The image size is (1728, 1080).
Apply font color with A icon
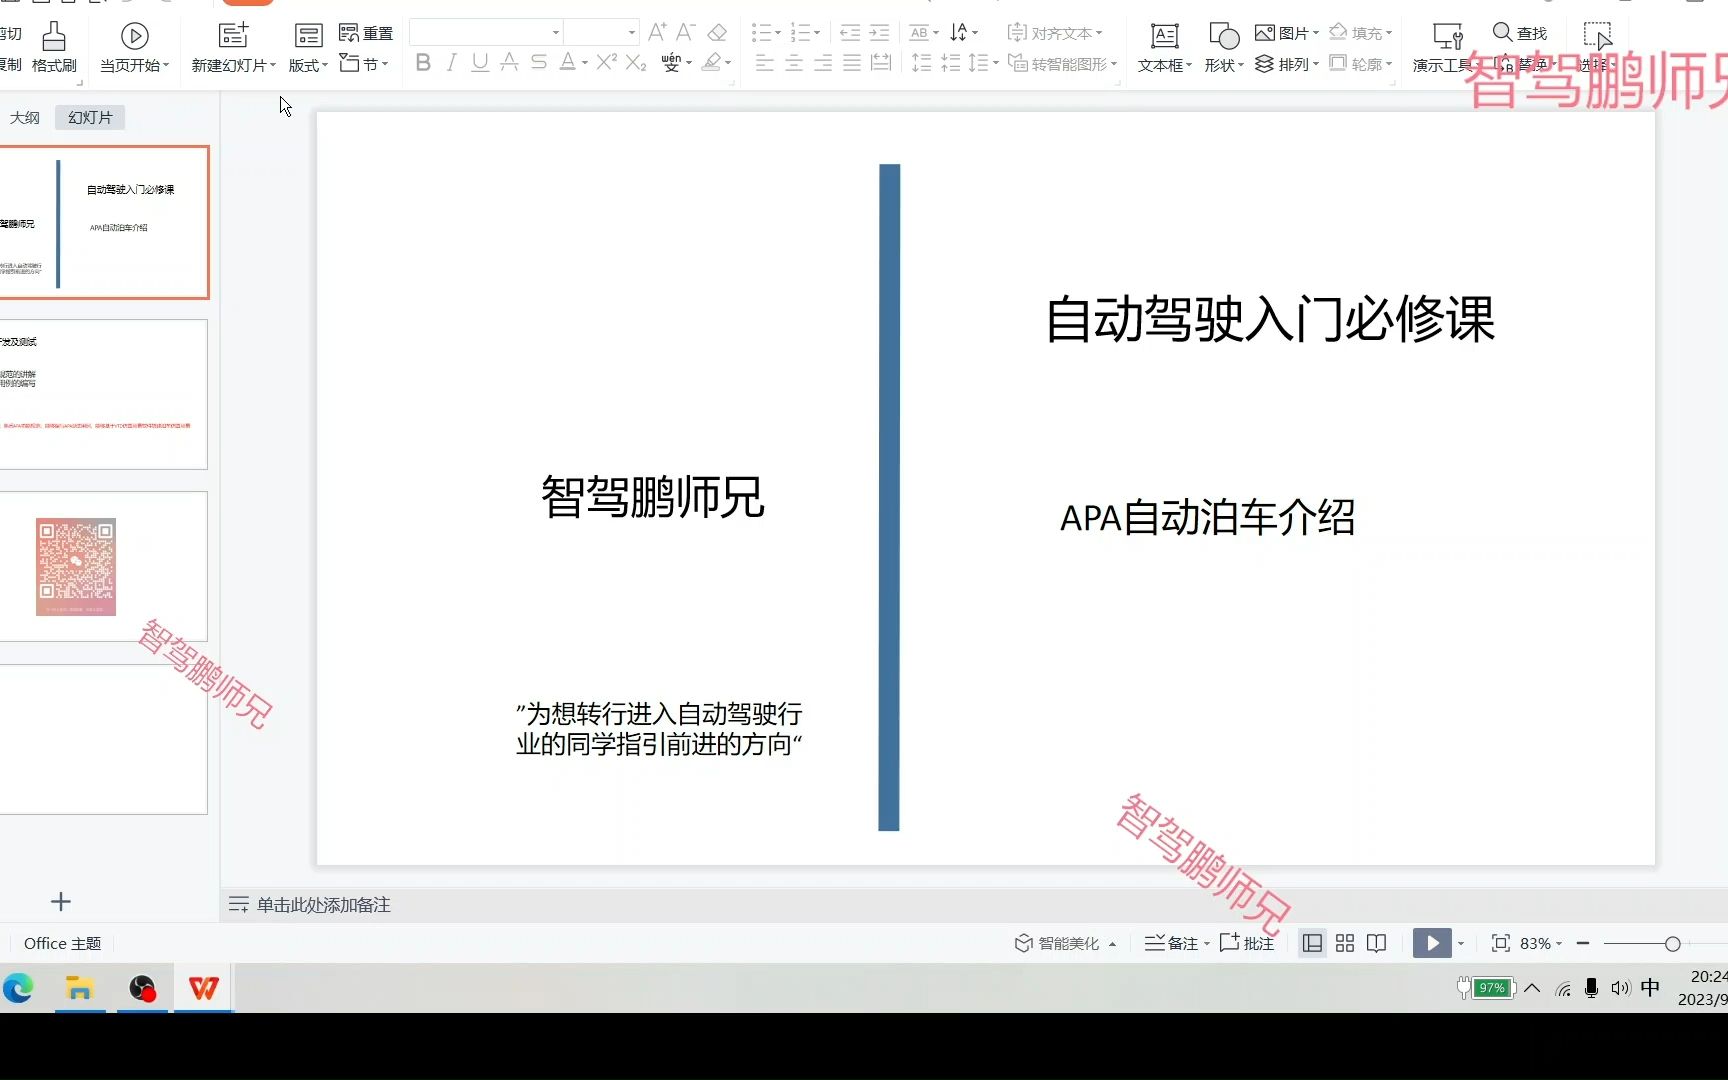pos(567,63)
